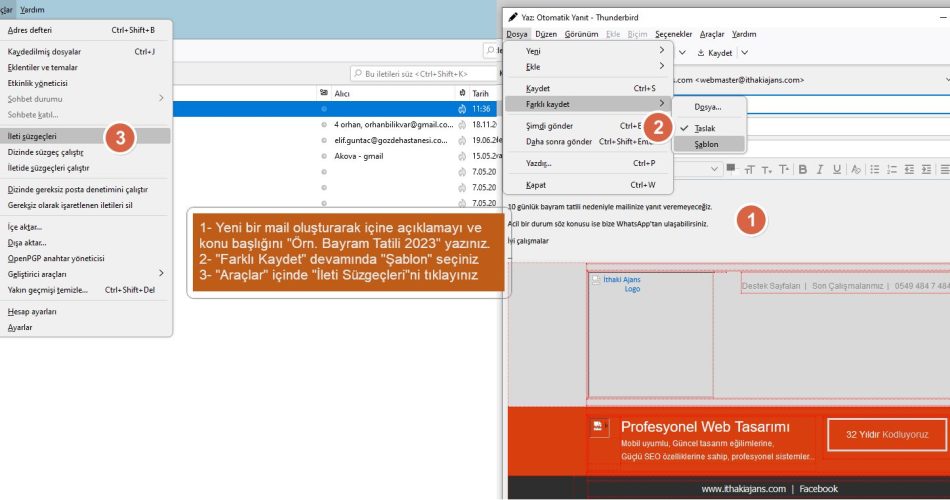Click the Facebook link in footer
Image resolution: width=950 pixels, height=500 pixels.
click(818, 489)
